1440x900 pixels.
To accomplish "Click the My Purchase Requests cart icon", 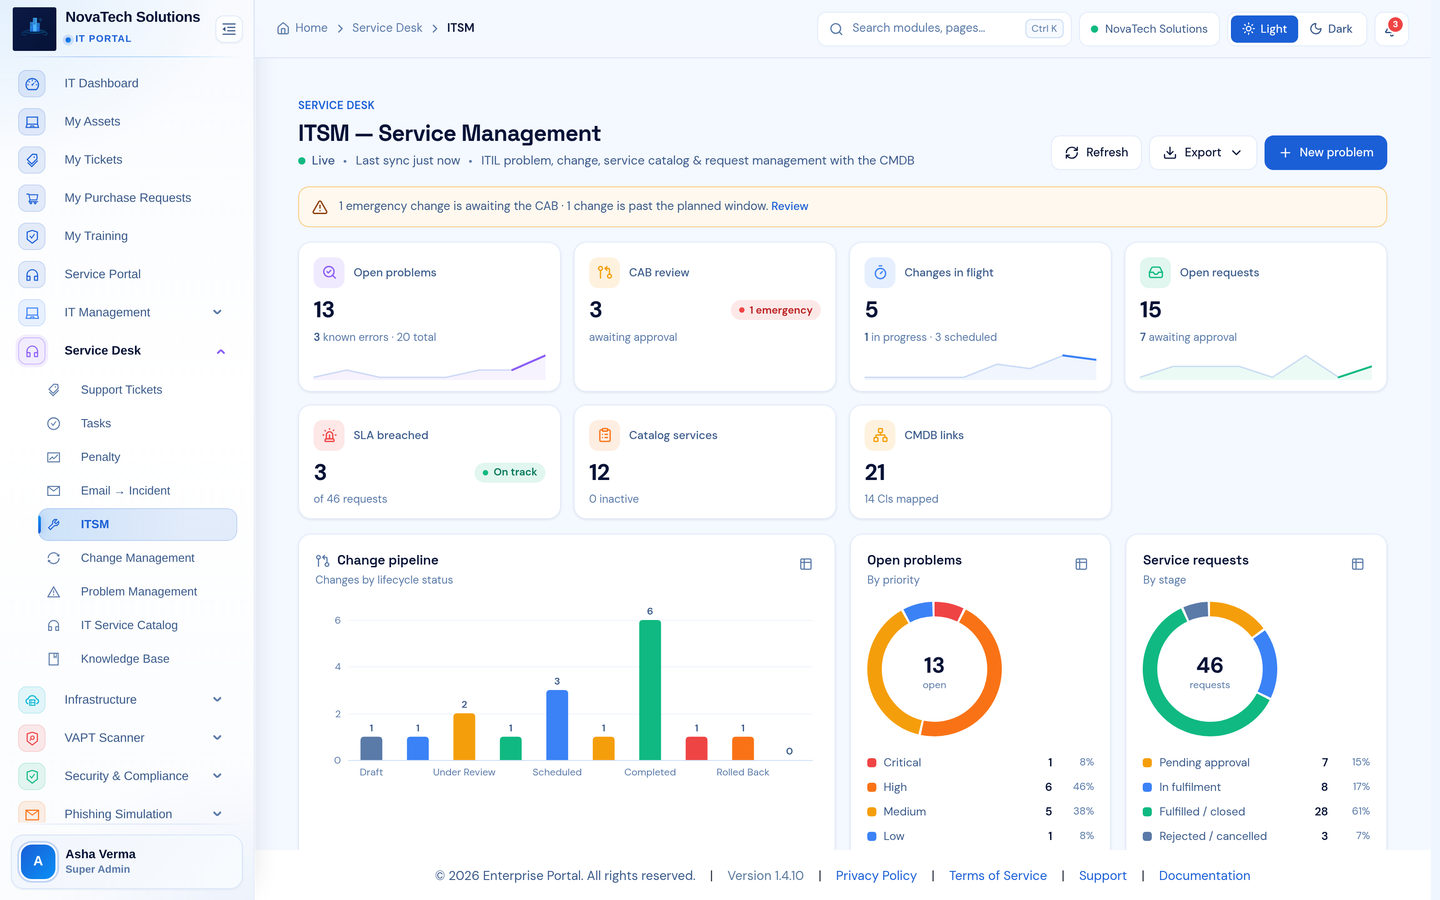I will (32, 198).
